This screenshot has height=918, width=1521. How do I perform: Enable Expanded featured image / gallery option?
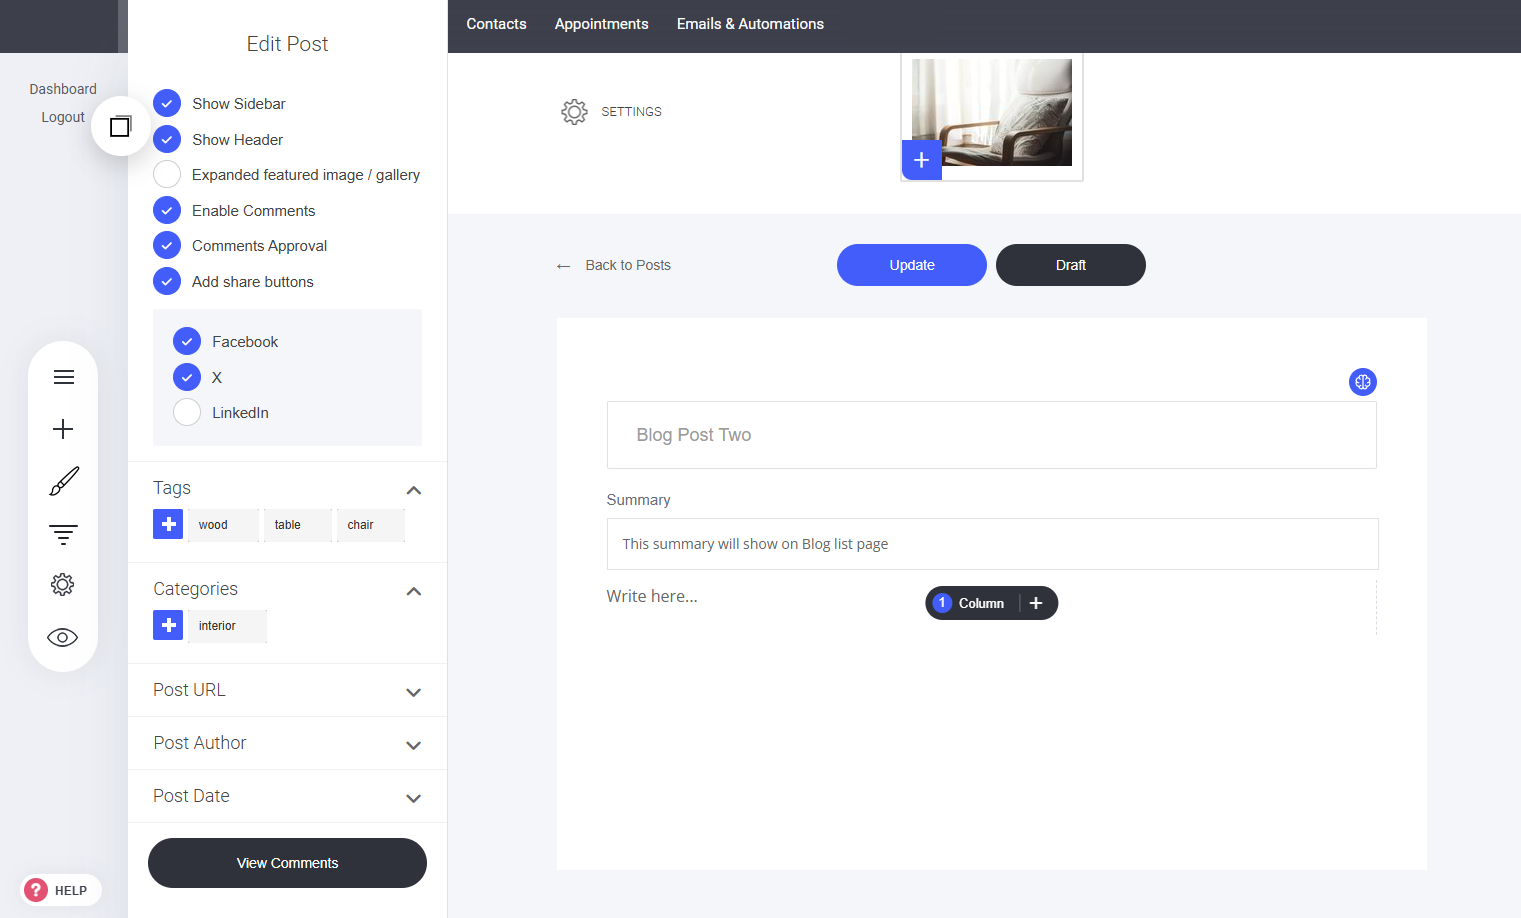tap(167, 175)
